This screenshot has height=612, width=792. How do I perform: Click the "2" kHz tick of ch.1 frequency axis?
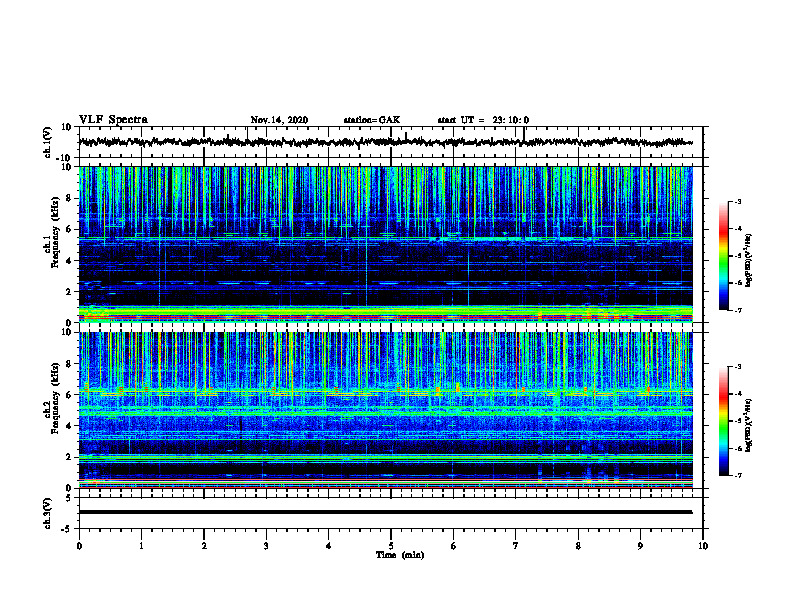[x=69, y=292]
